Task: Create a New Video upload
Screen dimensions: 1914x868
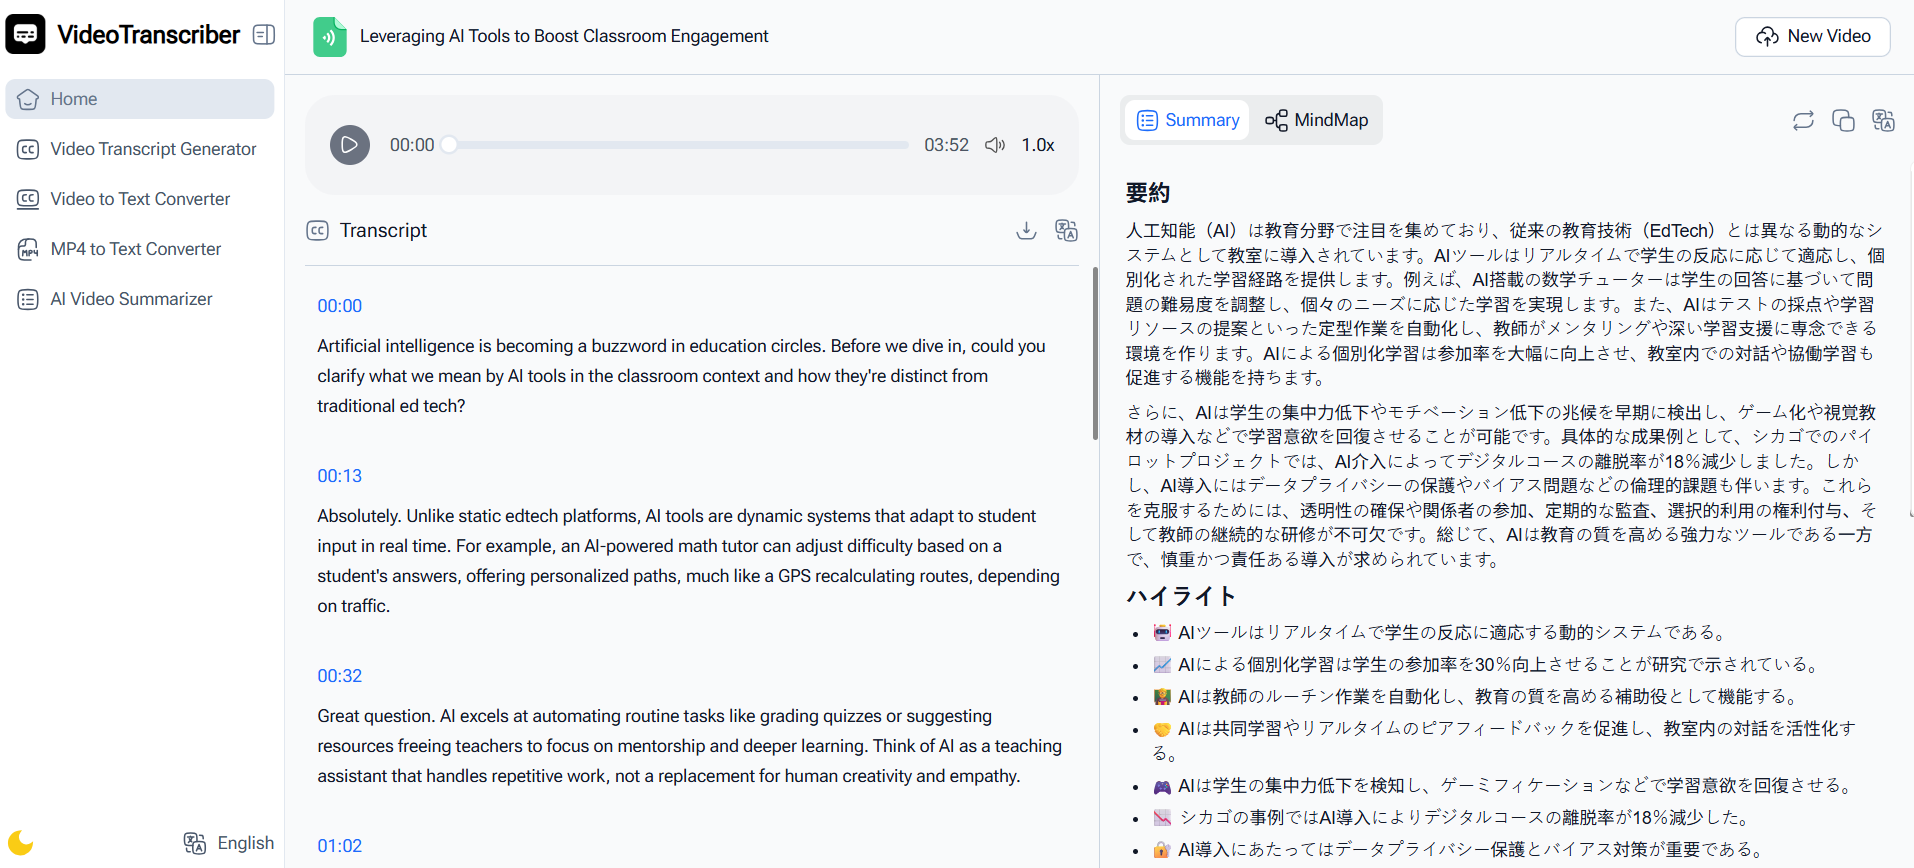Action: (x=1812, y=36)
